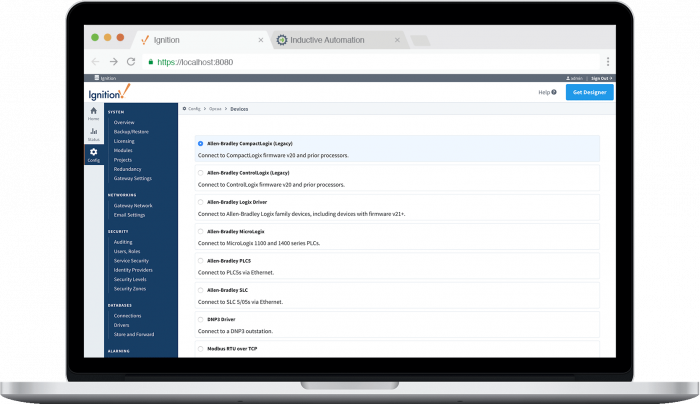Open Connections under Databases

(127, 316)
